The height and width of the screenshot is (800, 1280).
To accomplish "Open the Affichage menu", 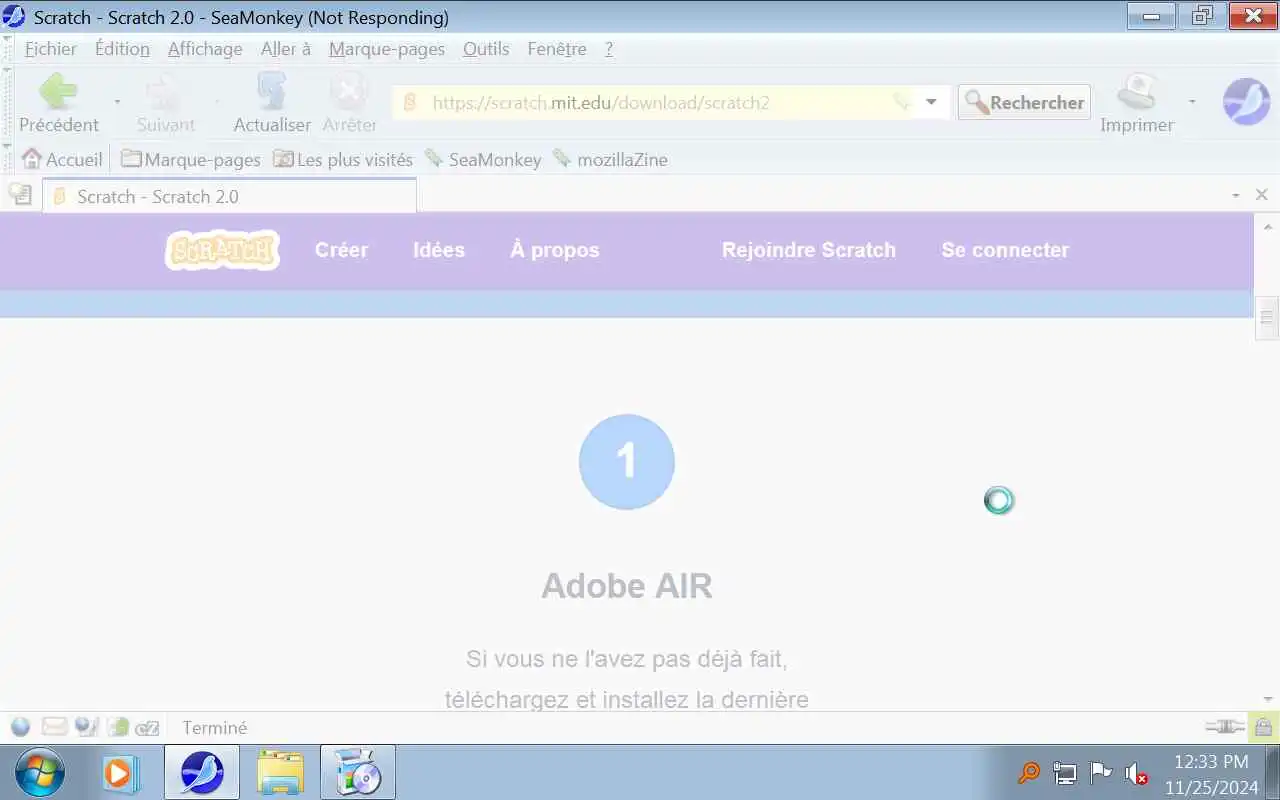I will pyautogui.click(x=205, y=49).
